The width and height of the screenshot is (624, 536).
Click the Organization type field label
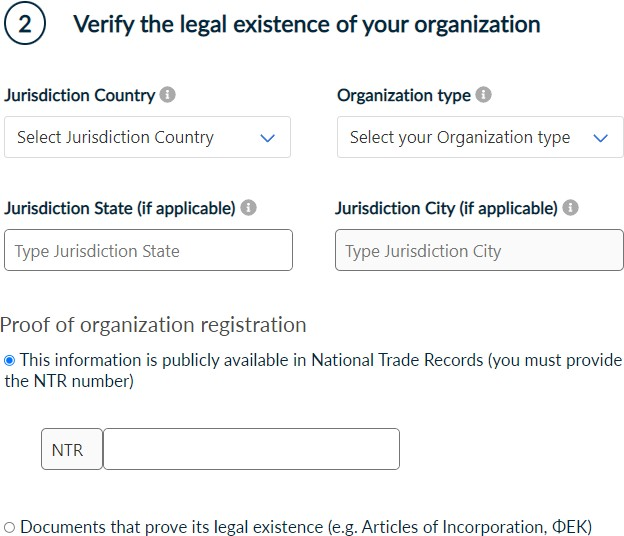[x=404, y=95]
